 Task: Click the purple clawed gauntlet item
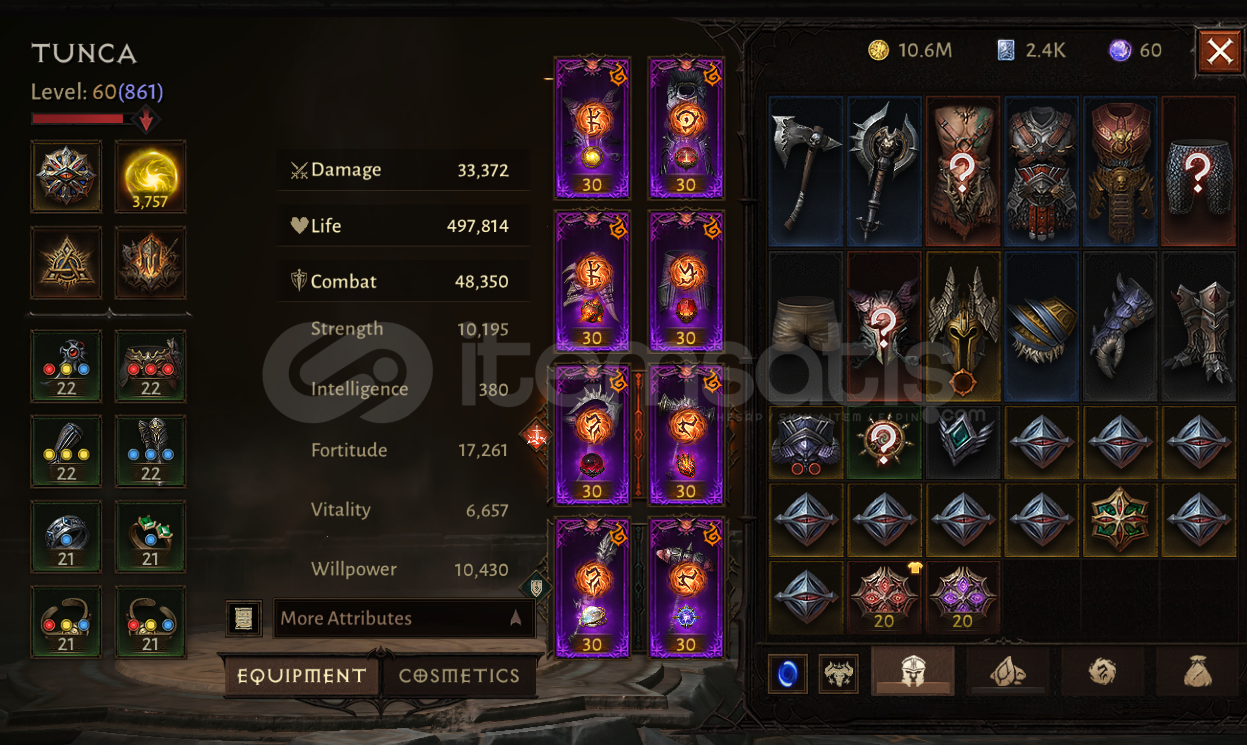tap(1120, 325)
